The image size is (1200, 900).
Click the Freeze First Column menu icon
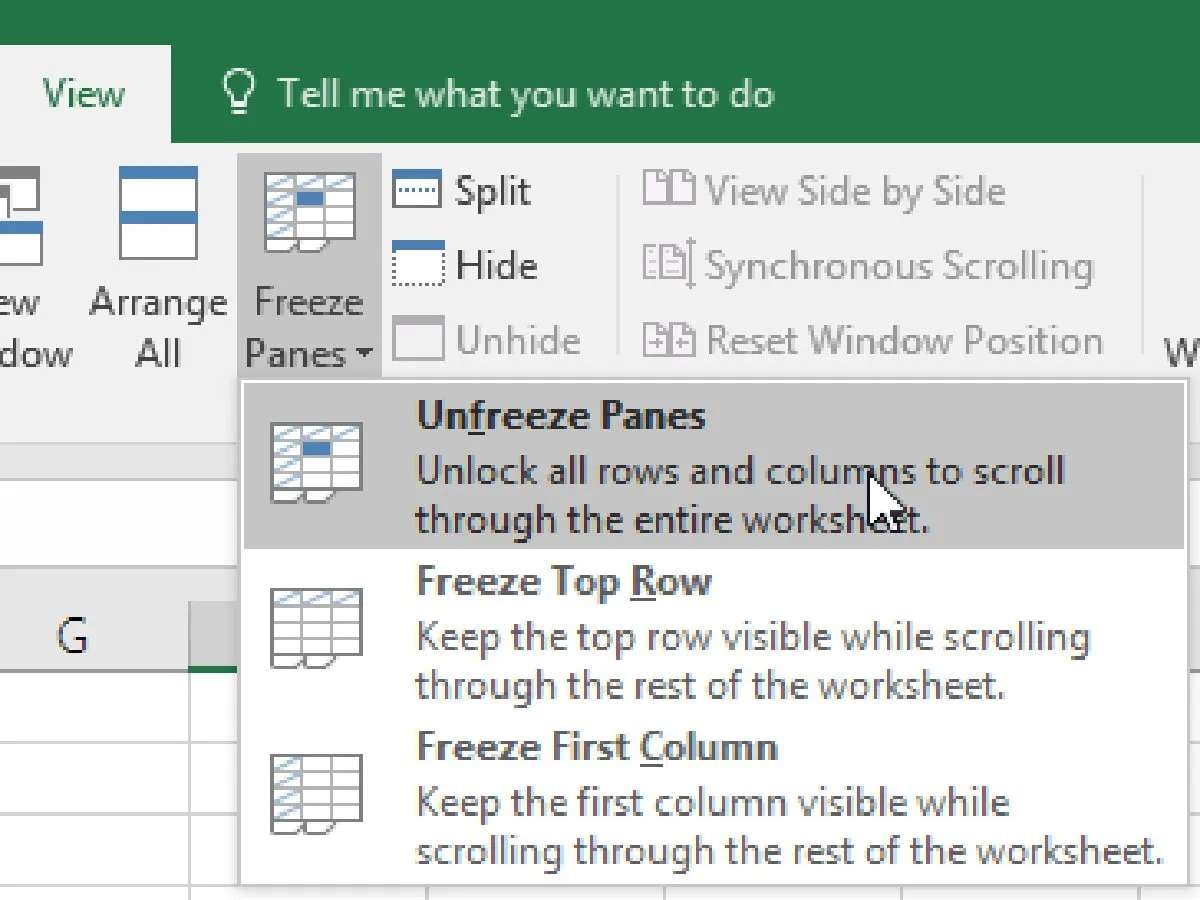[316, 795]
